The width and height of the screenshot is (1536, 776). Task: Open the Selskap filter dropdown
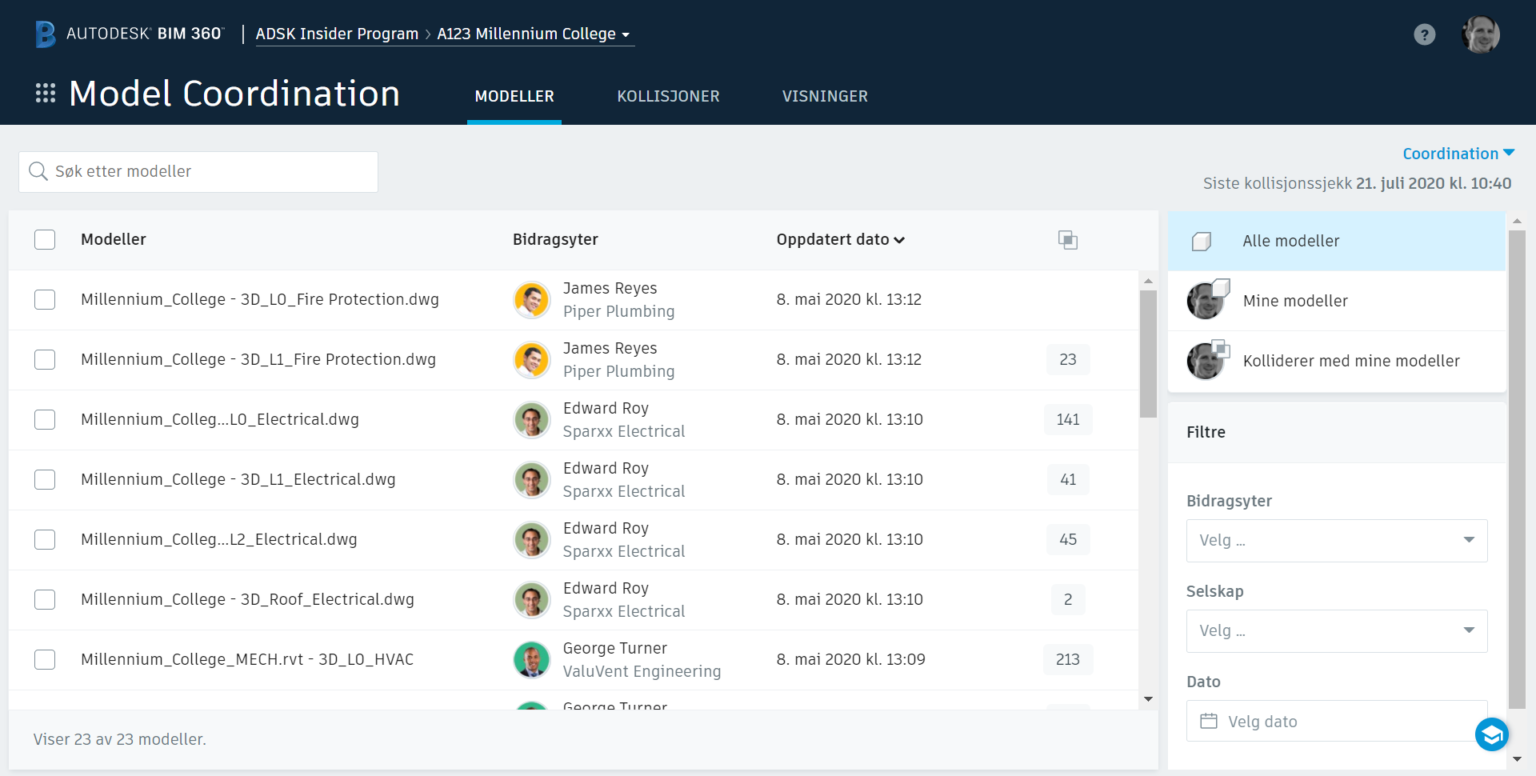click(x=1337, y=631)
